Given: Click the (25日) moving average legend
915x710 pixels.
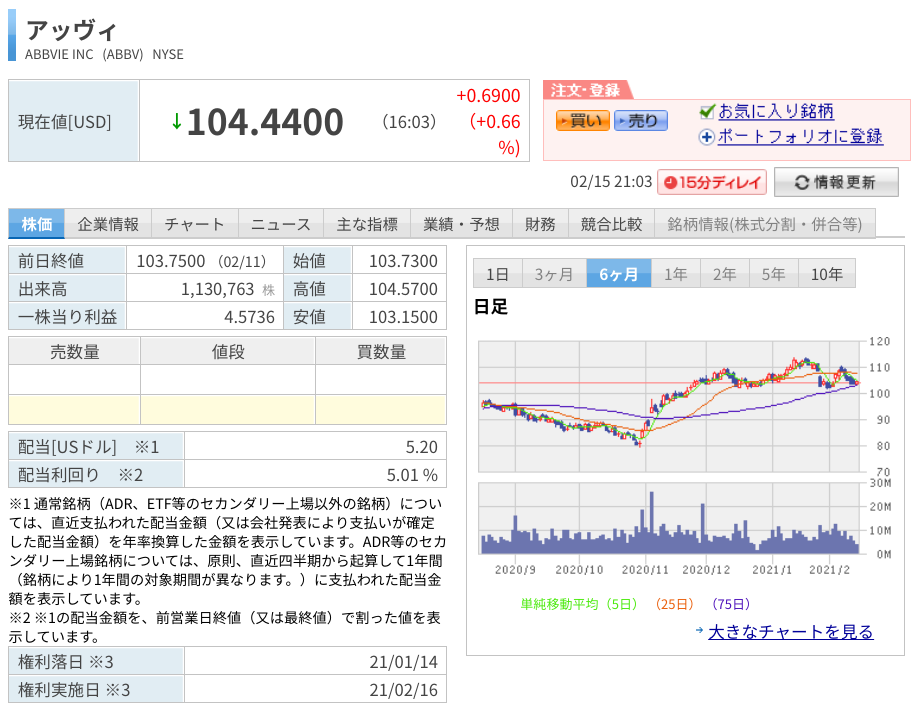Looking at the screenshot, I should pyautogui.click(x=674, y=604).
